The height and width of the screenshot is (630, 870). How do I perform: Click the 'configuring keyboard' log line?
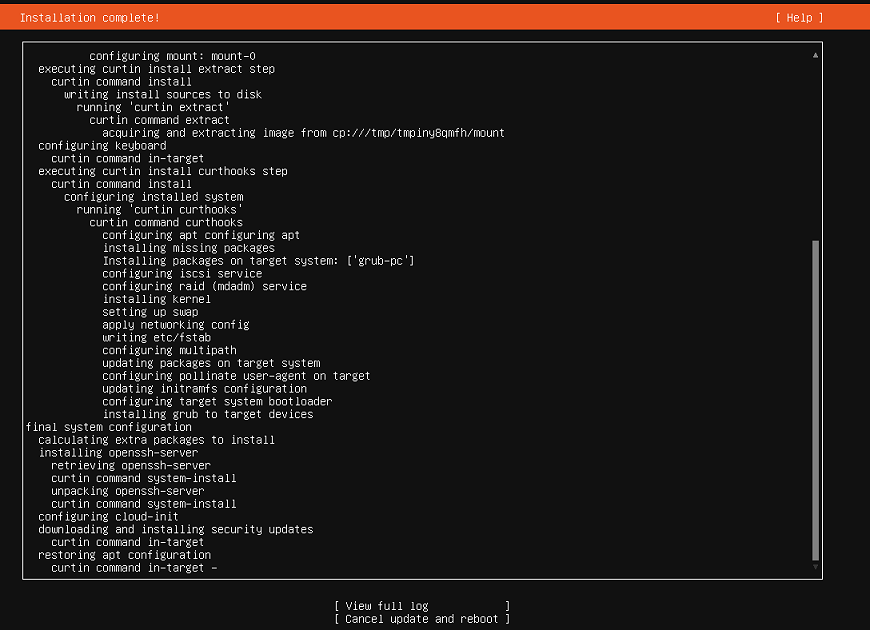coord(102,146)
